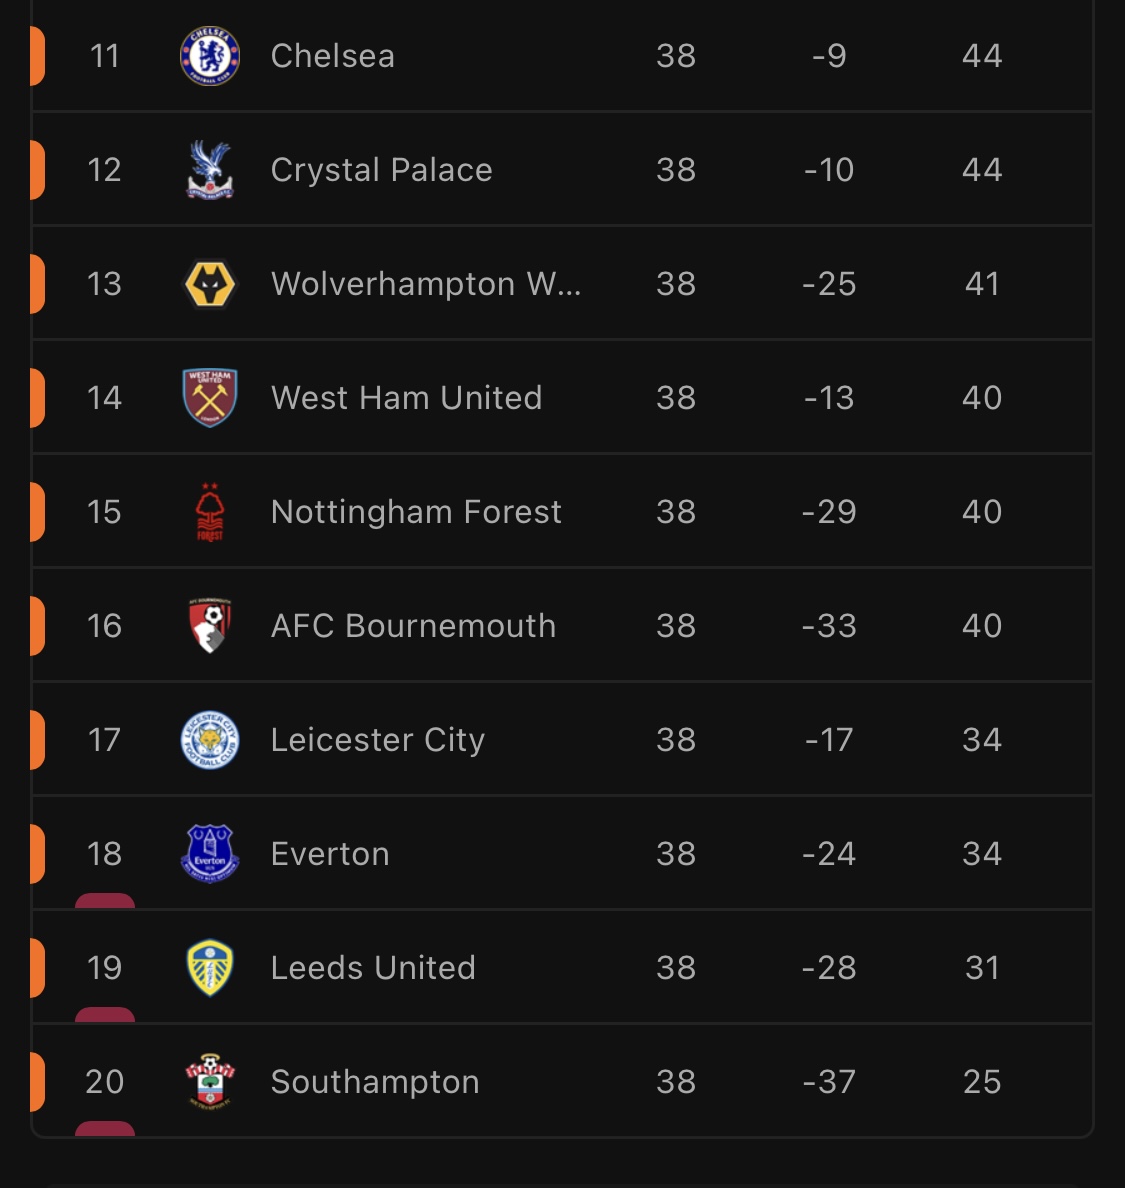The width and height of the screenshot is (1125, 1188).
Task: Click Everton's position number 18
Action: click(x=105, y=854)
